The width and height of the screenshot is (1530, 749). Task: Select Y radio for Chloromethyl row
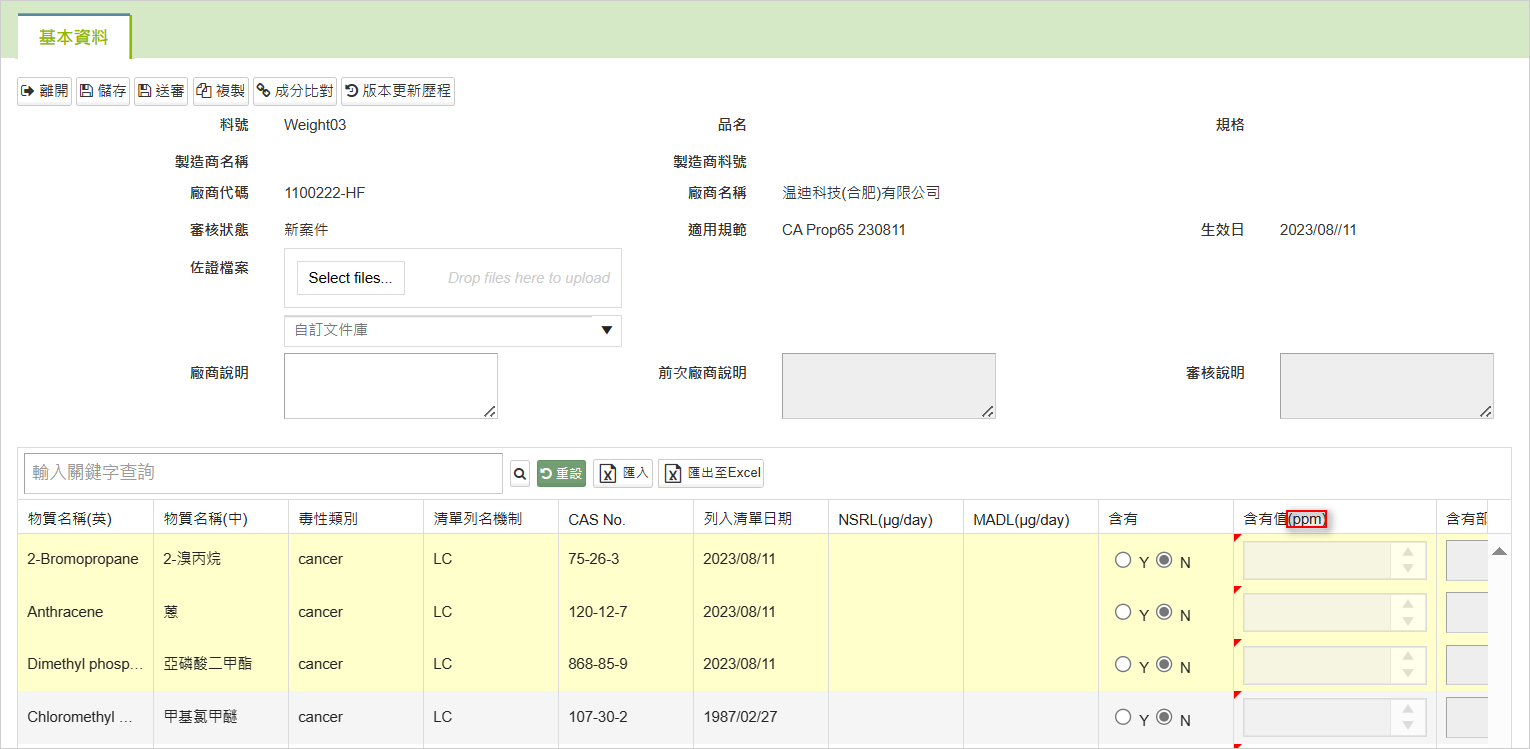[x=1123, y=717]
